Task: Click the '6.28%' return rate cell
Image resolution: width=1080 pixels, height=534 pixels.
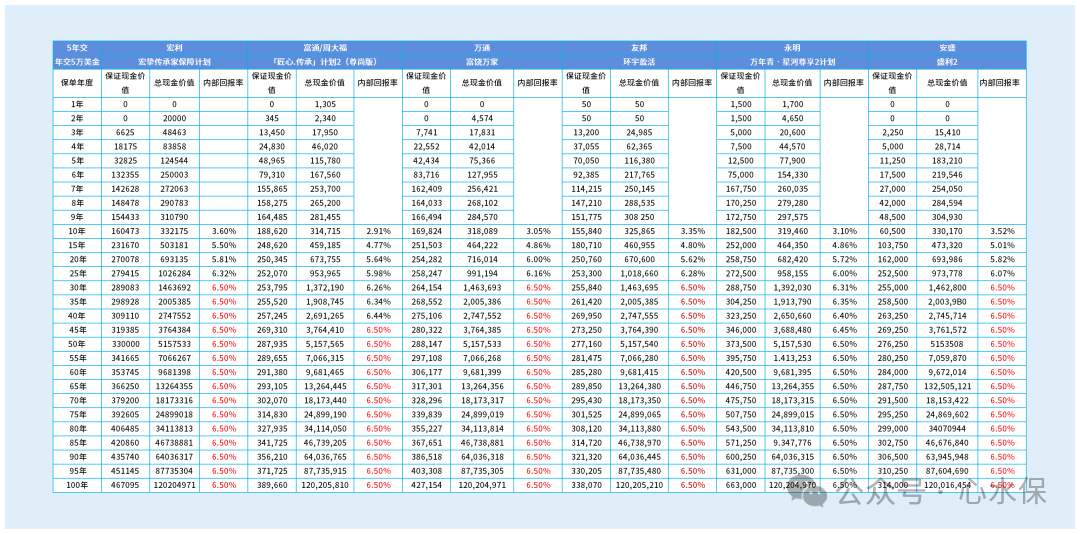Action: tap(692, 274)
